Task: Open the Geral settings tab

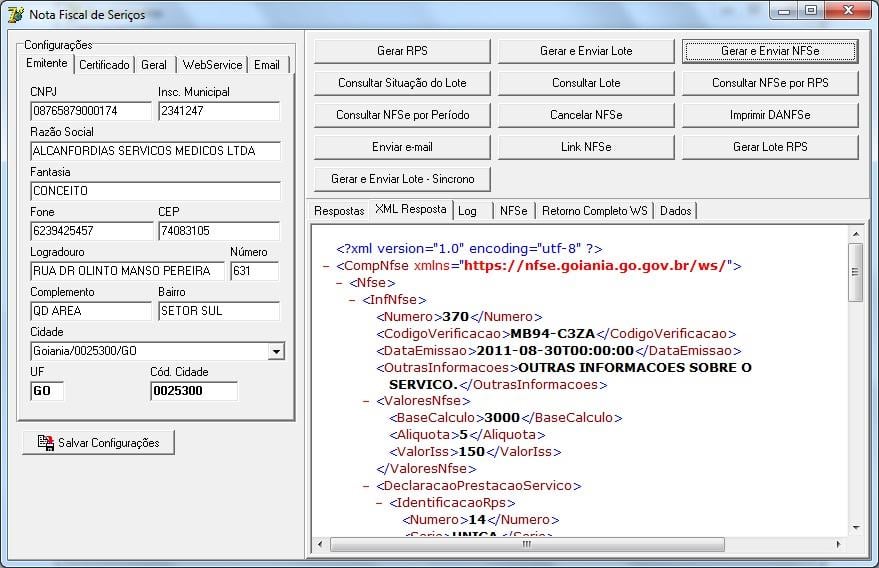Action: [x=154, y=64]
